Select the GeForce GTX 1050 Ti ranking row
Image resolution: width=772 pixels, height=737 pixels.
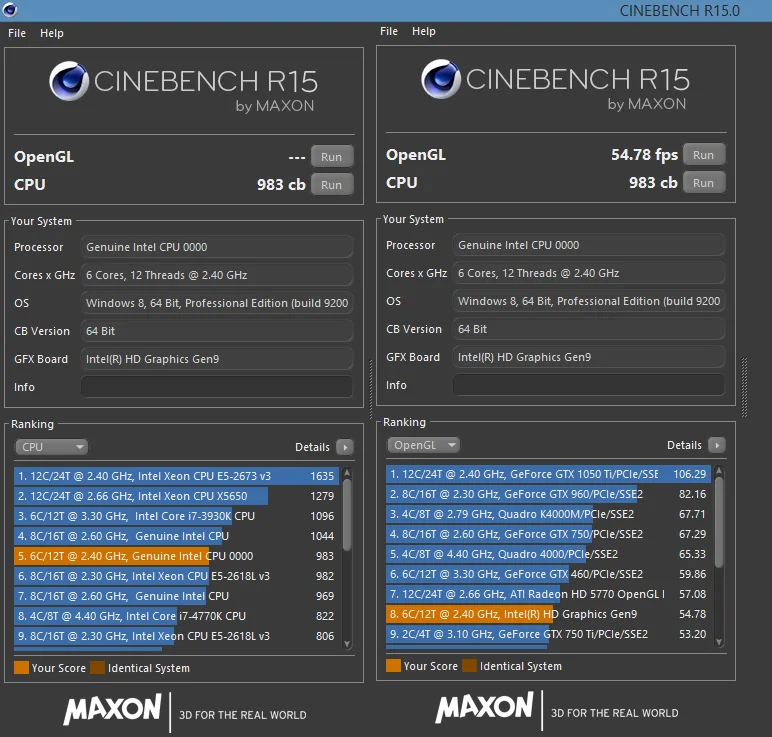(x=548, y=474)
